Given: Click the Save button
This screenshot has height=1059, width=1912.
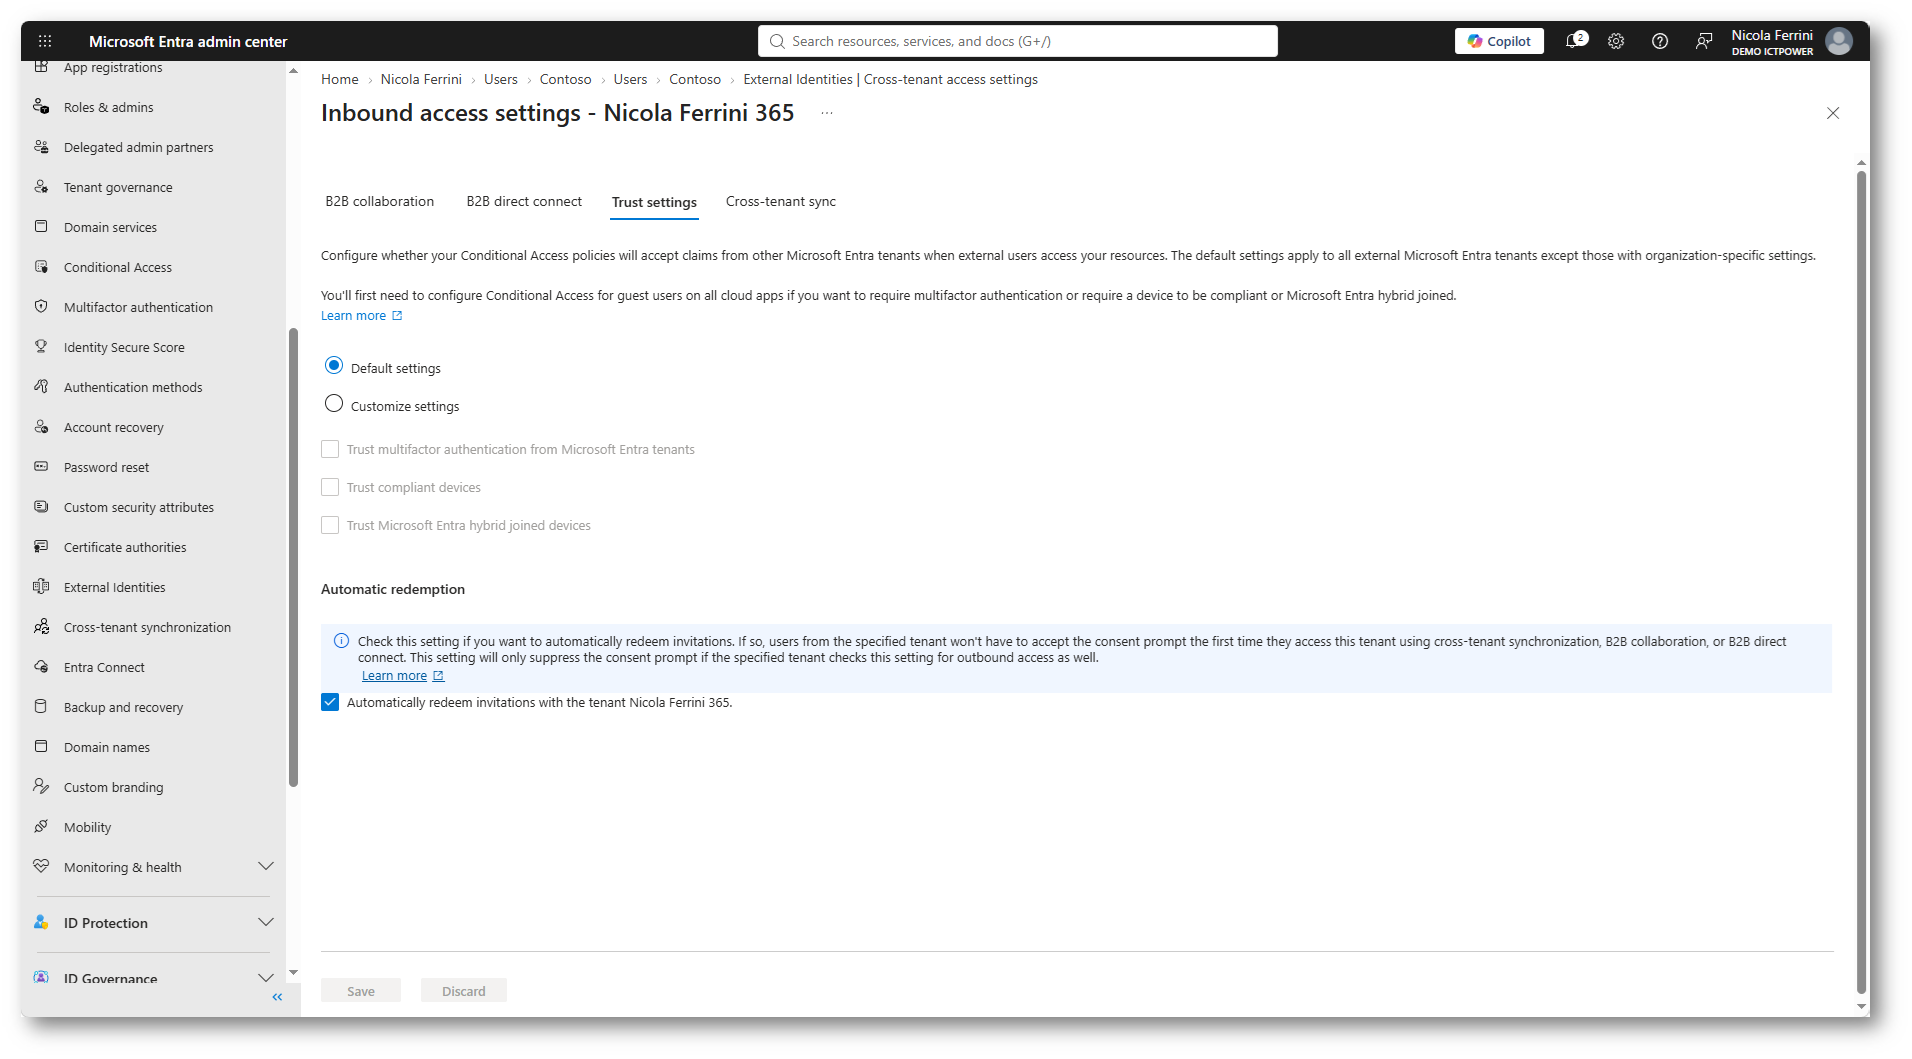Looking at the screenshot, I should [361, 991].
